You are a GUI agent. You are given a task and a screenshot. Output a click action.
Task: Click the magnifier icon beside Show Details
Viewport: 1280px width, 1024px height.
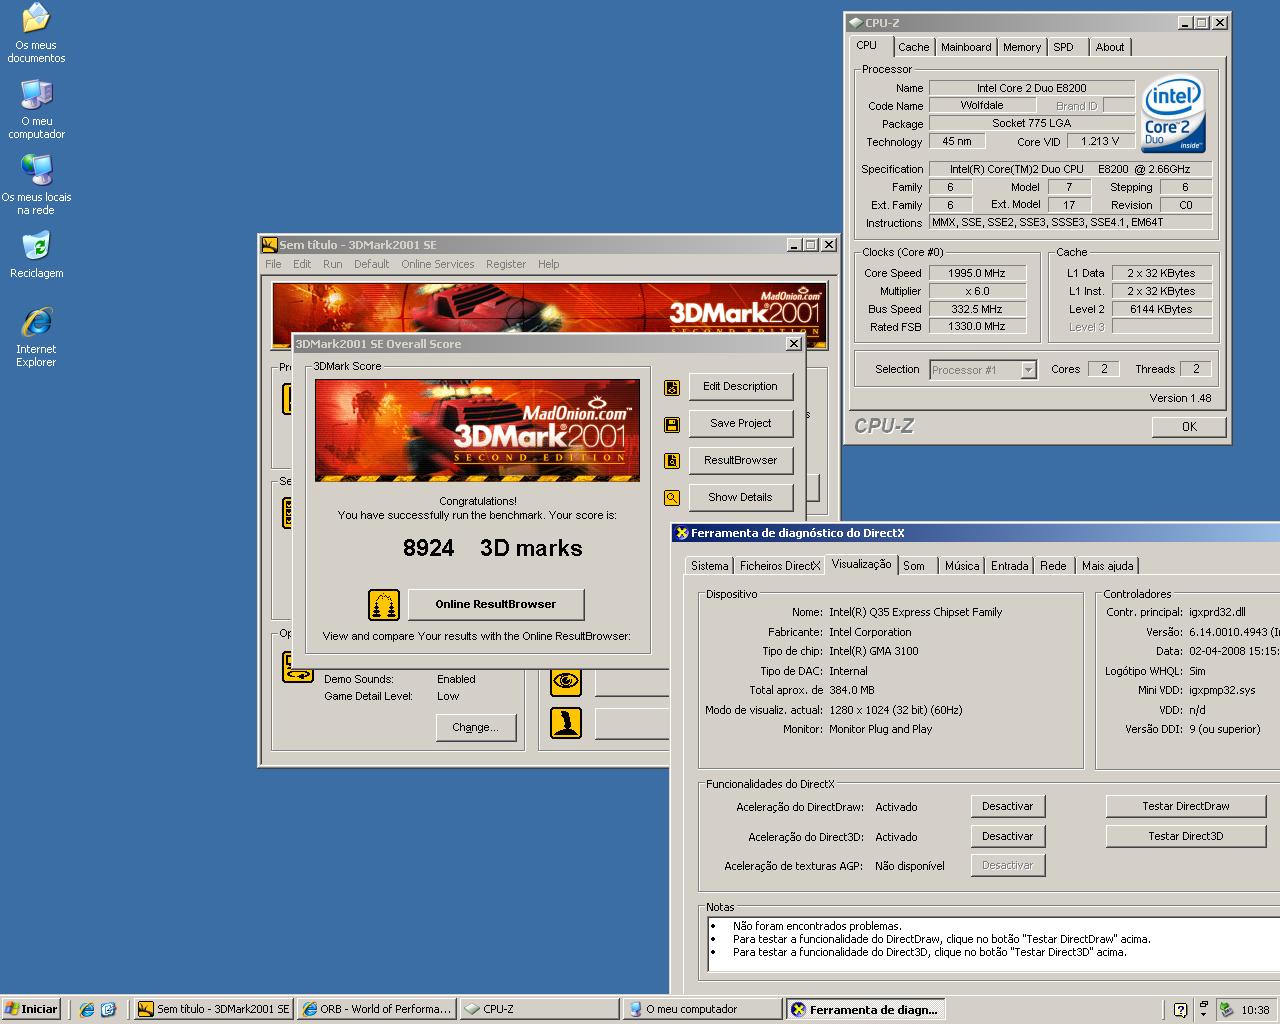(x=672, y=497)
